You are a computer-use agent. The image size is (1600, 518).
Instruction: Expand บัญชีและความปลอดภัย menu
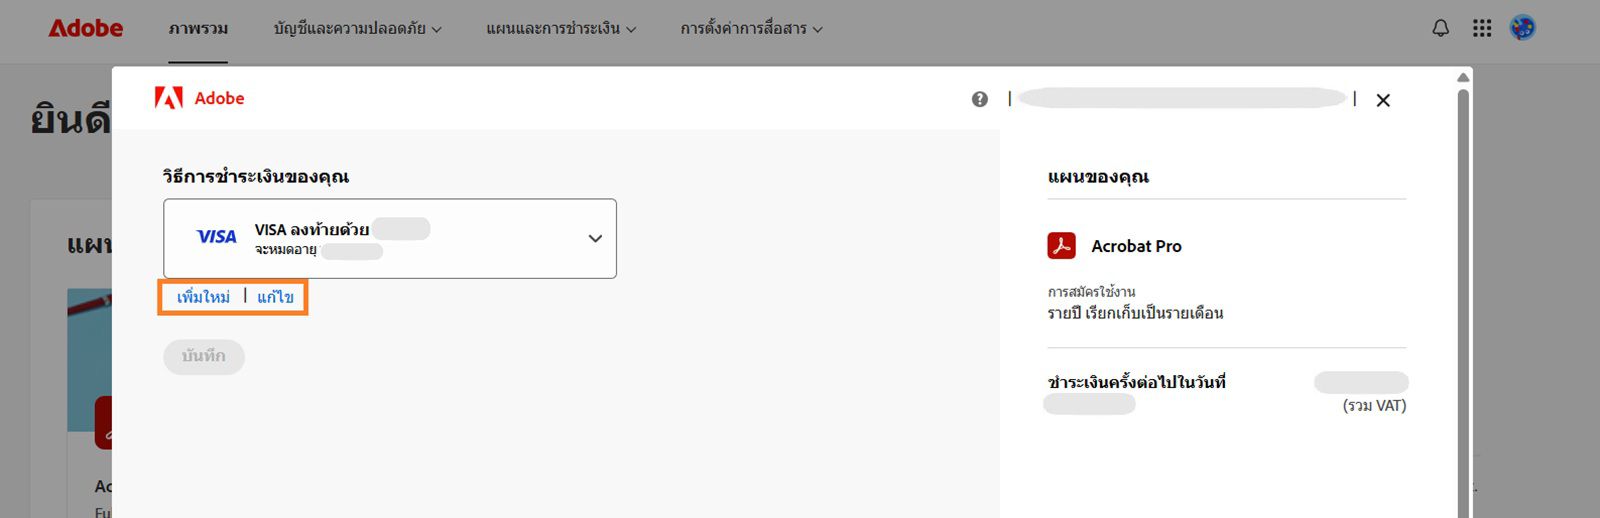tap(357, 29)
